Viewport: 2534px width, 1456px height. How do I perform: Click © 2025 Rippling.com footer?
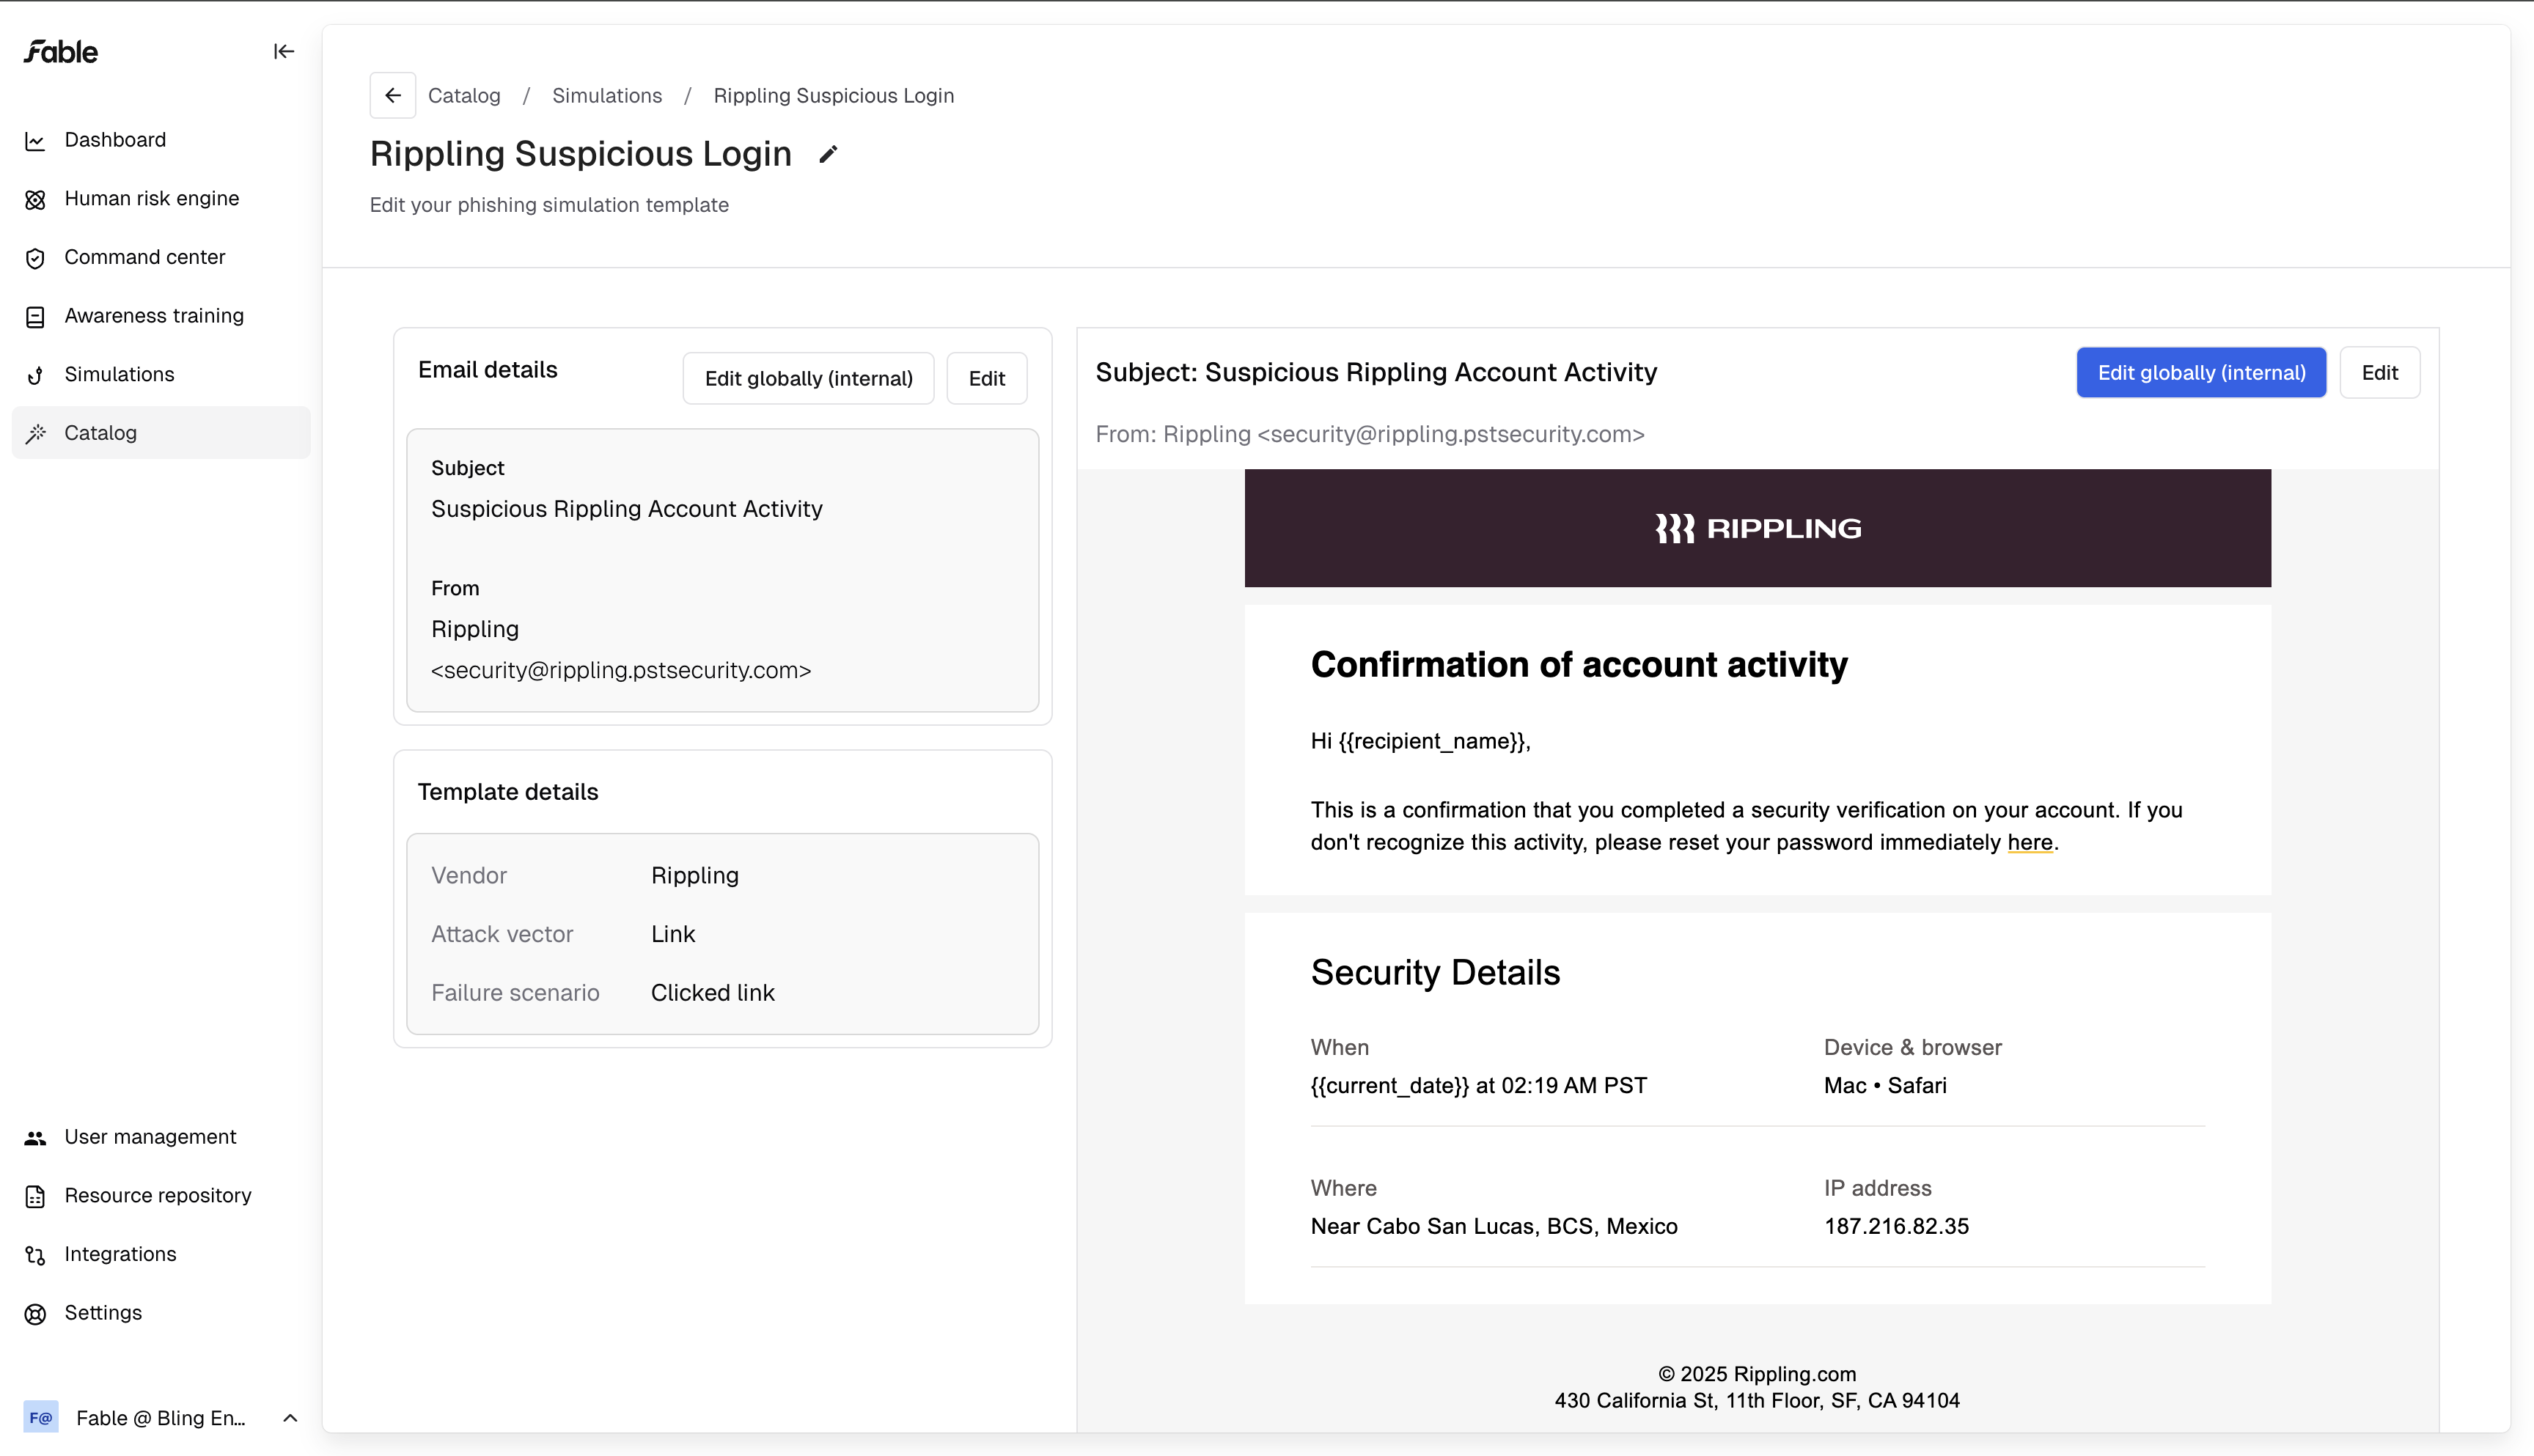click(x=1757, y=1374)
